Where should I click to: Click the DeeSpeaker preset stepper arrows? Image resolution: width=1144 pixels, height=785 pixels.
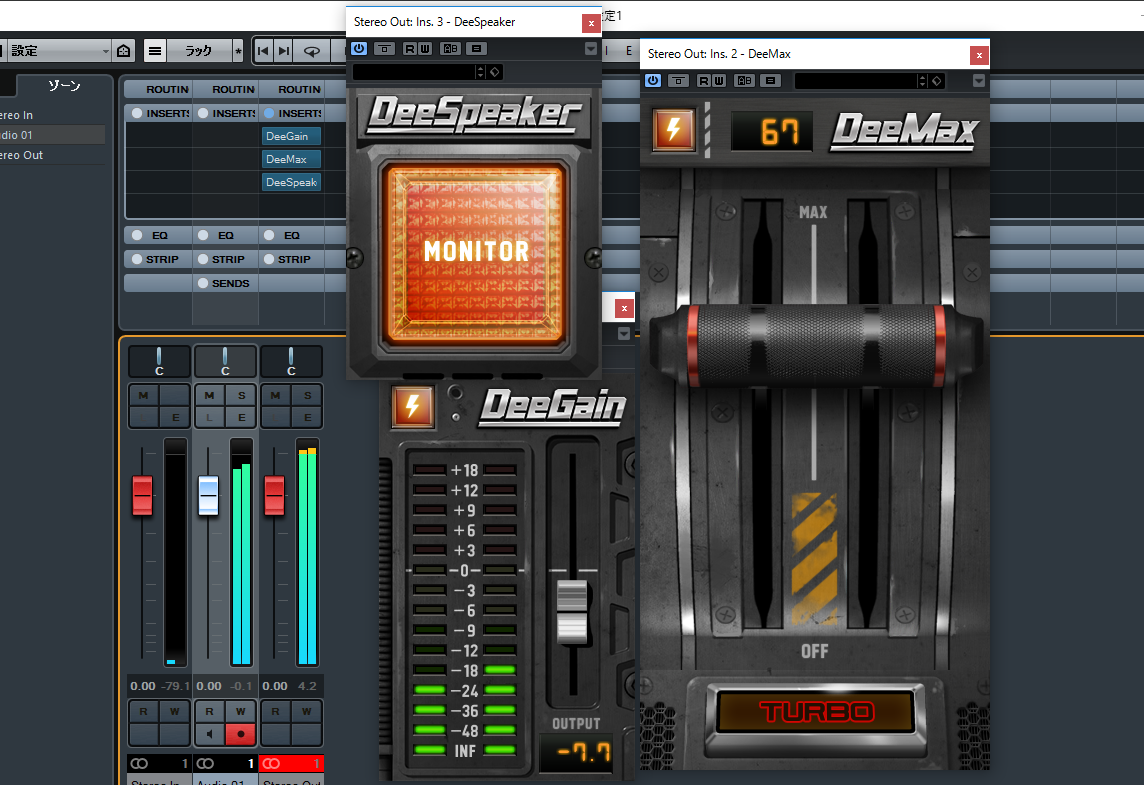coord(480,71)
